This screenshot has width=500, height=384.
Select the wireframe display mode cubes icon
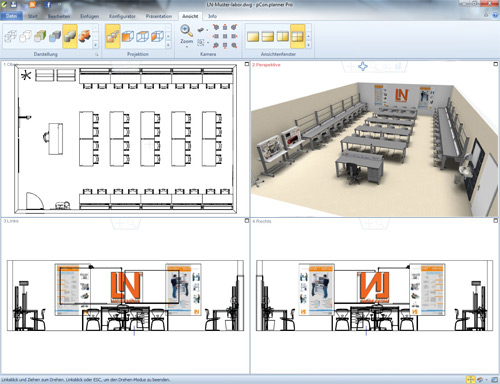11,36
